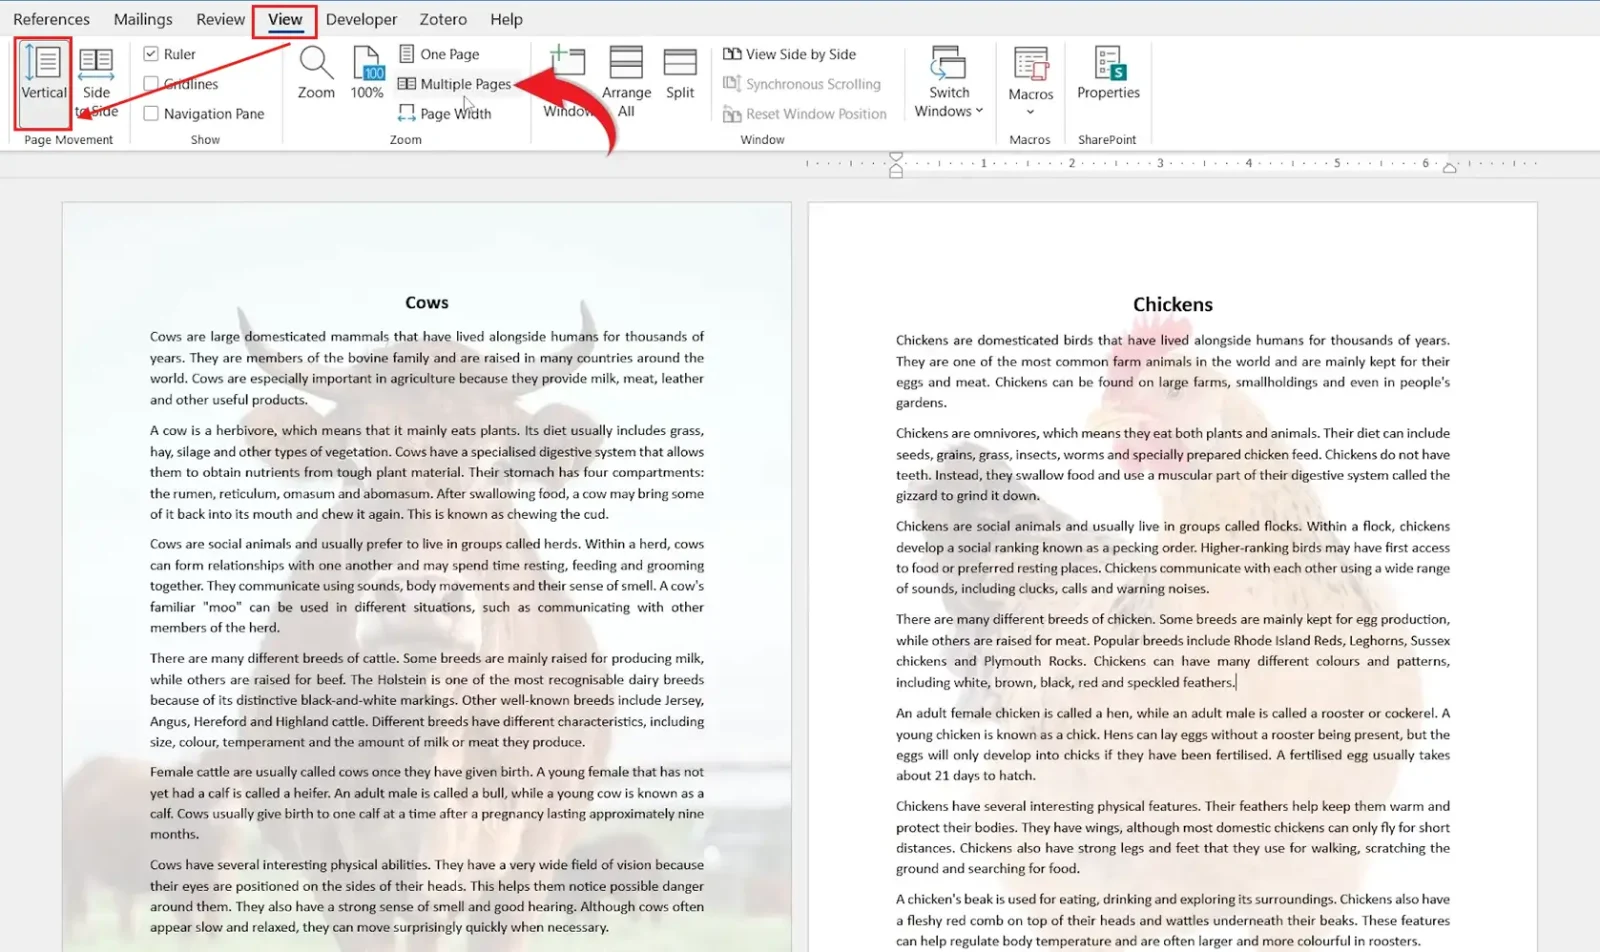The width and height of the screenshot is (1600, 952).
Task: Click Synchronous Scrolling option
Action: [x=802, y=84]
